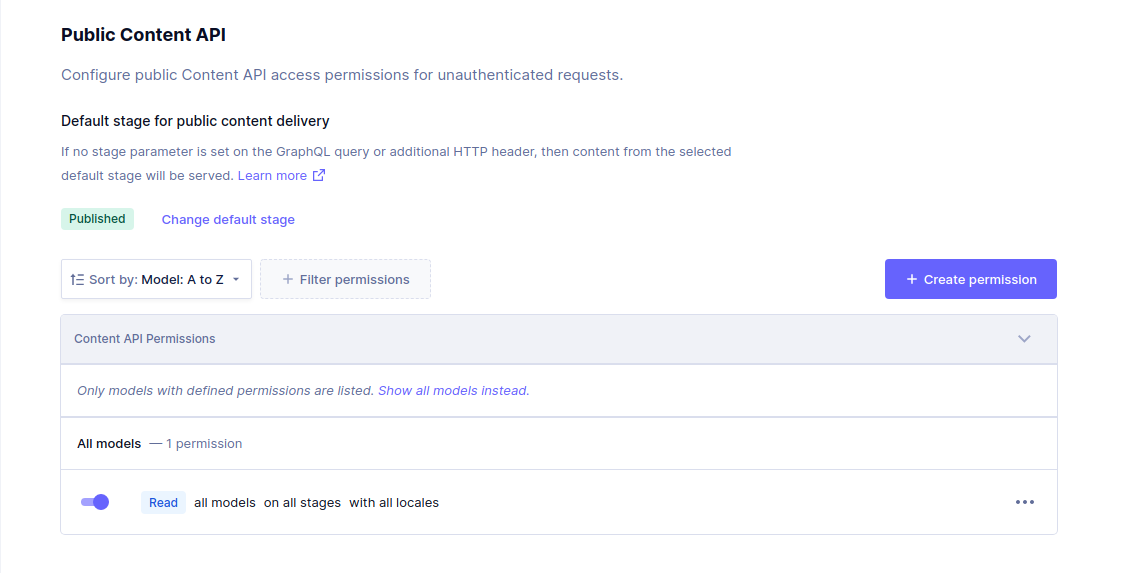1131x573 pixels.
Task: Open the Sort by Model A to Z dropdown
Action: [156, 280]
